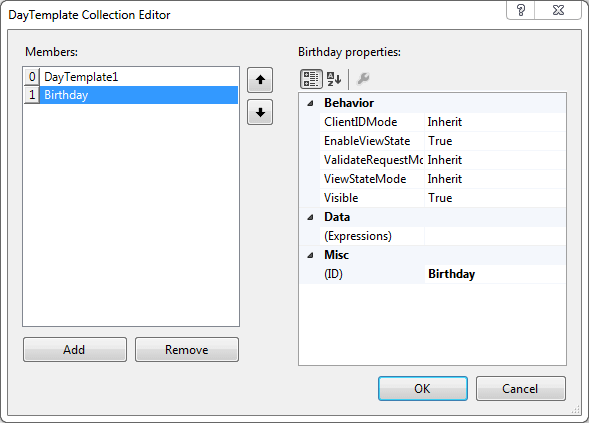Add a new member

point(75,350)
